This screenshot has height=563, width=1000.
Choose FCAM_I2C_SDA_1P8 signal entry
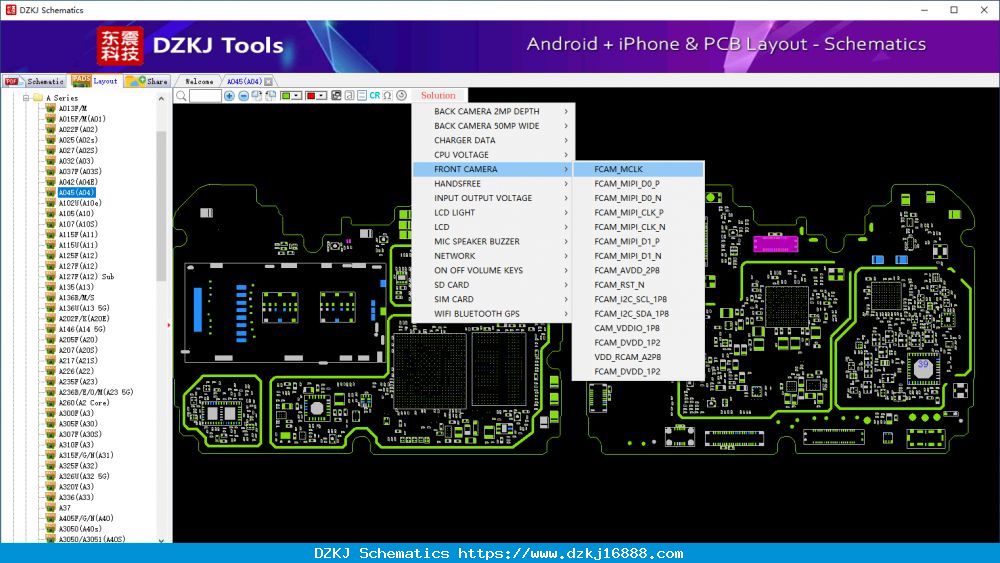click(x=638, y=314)
